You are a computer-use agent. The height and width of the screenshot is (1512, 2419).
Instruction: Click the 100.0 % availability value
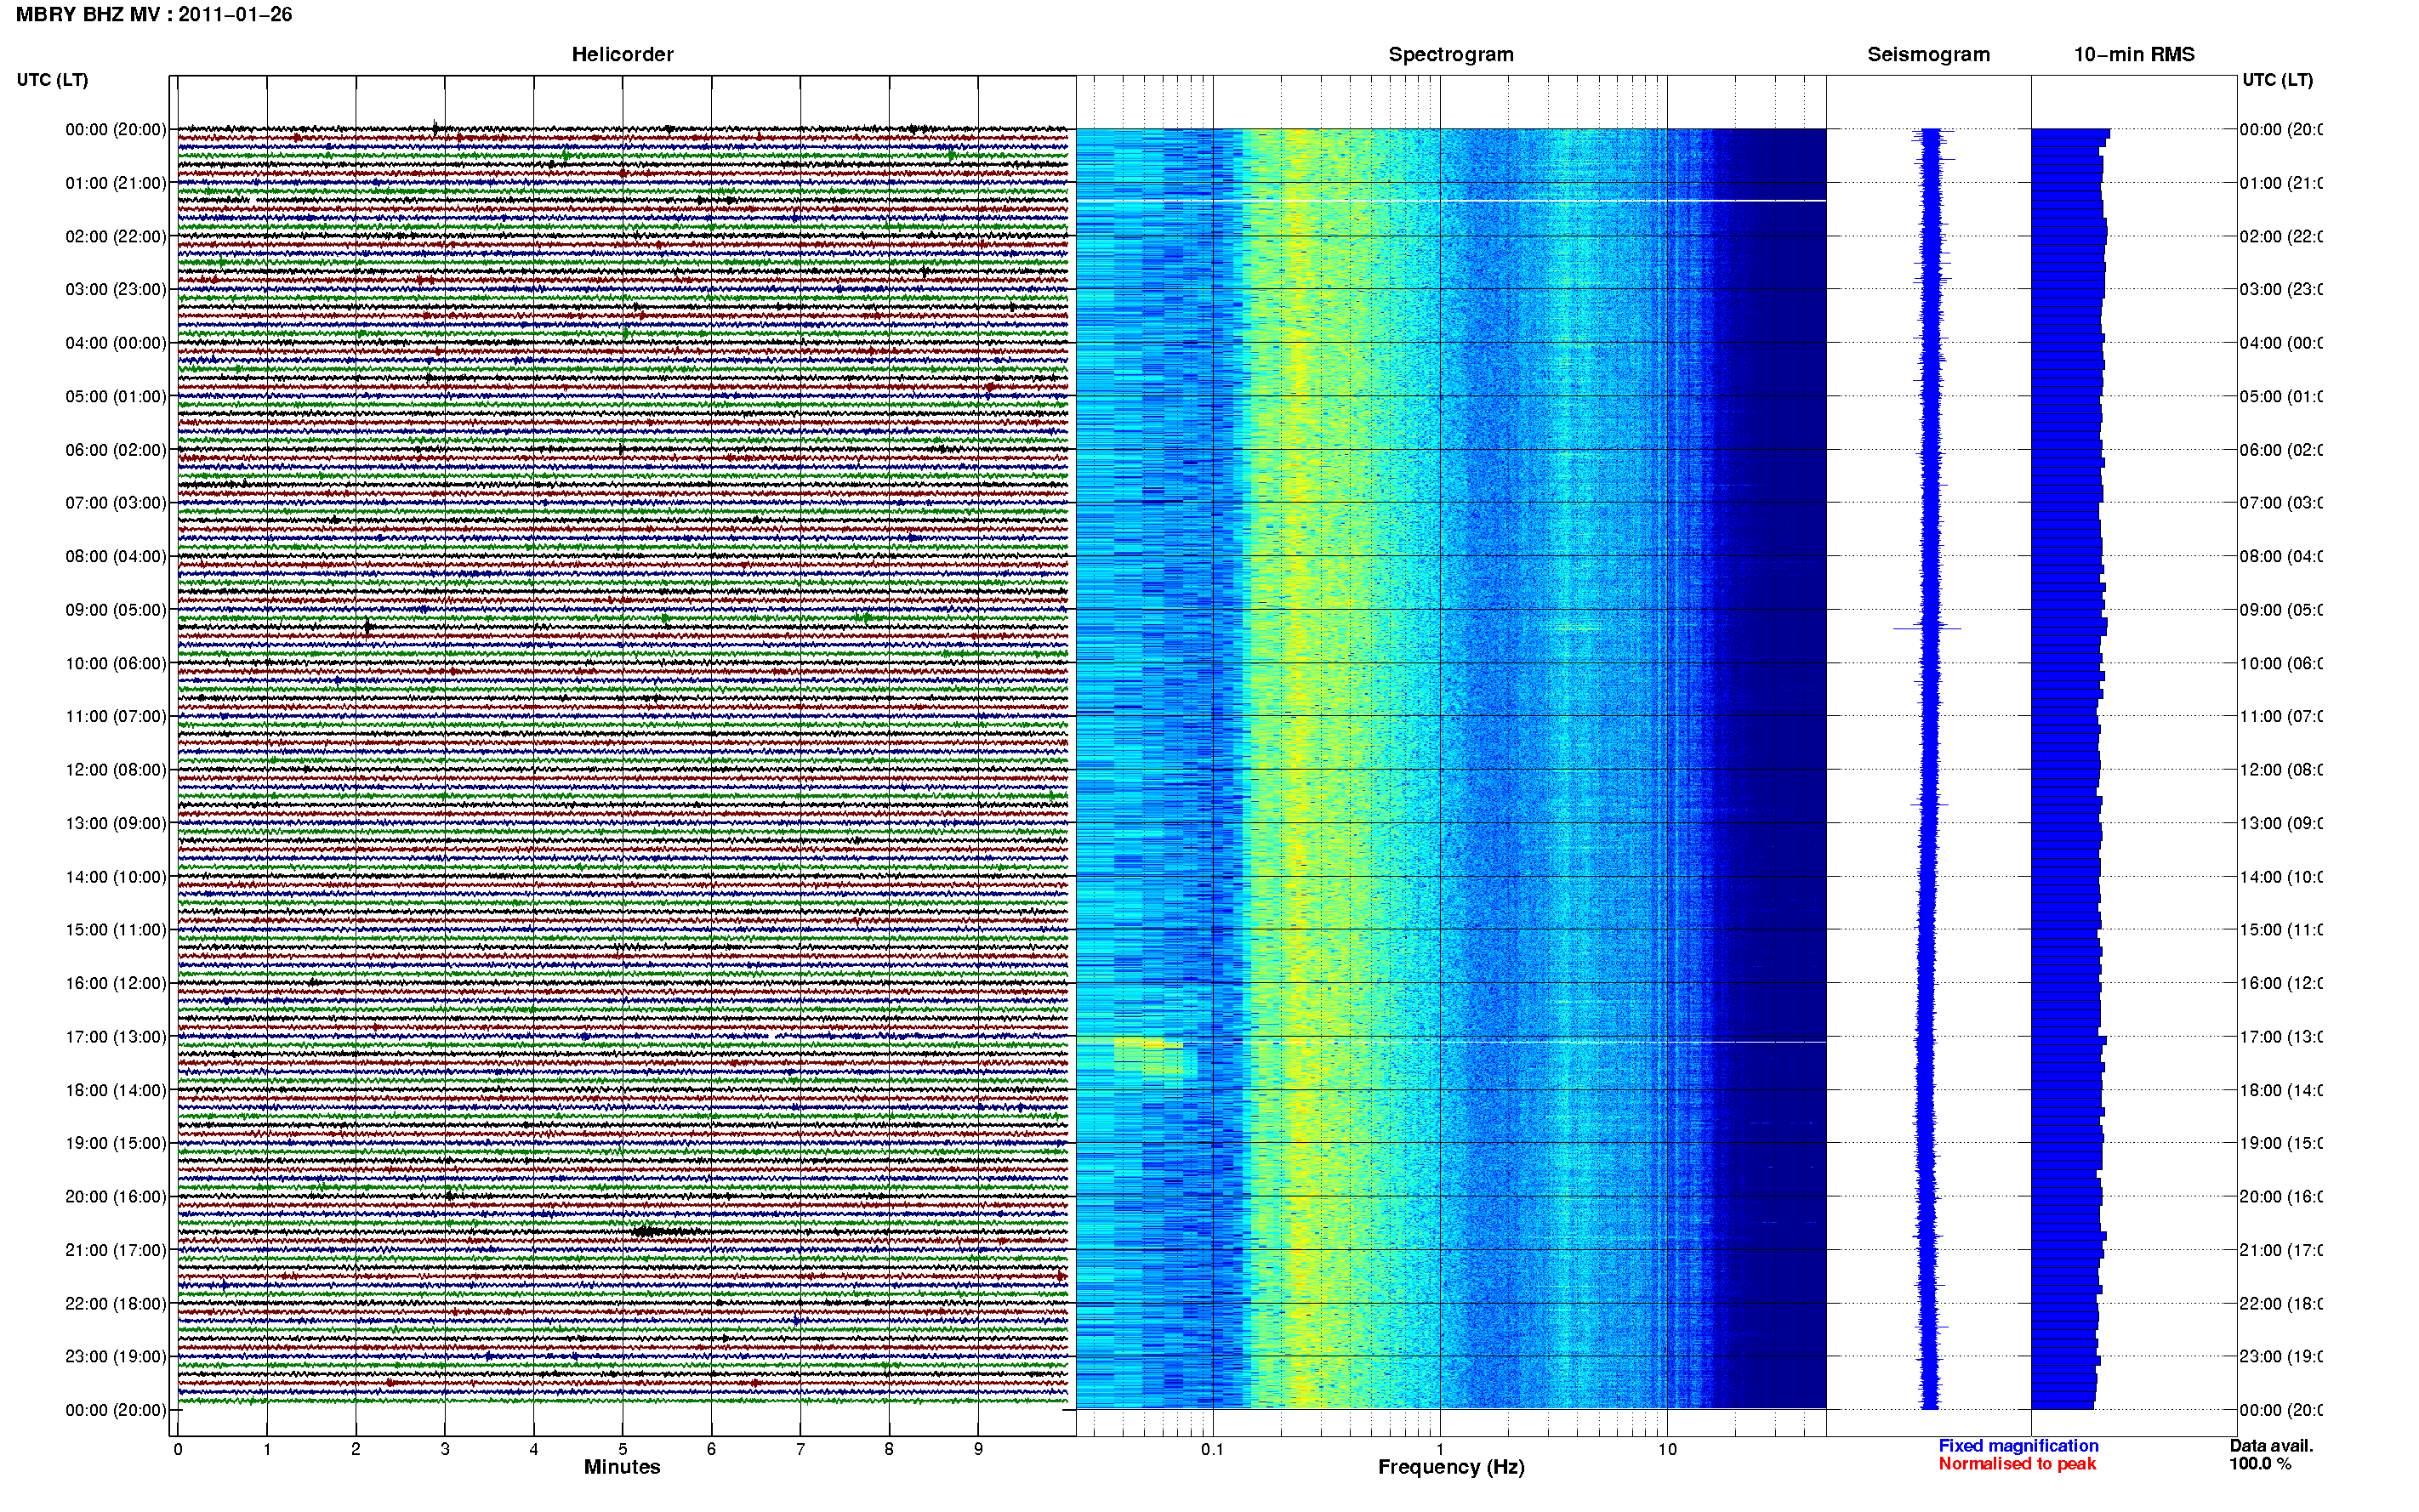2259,1464
